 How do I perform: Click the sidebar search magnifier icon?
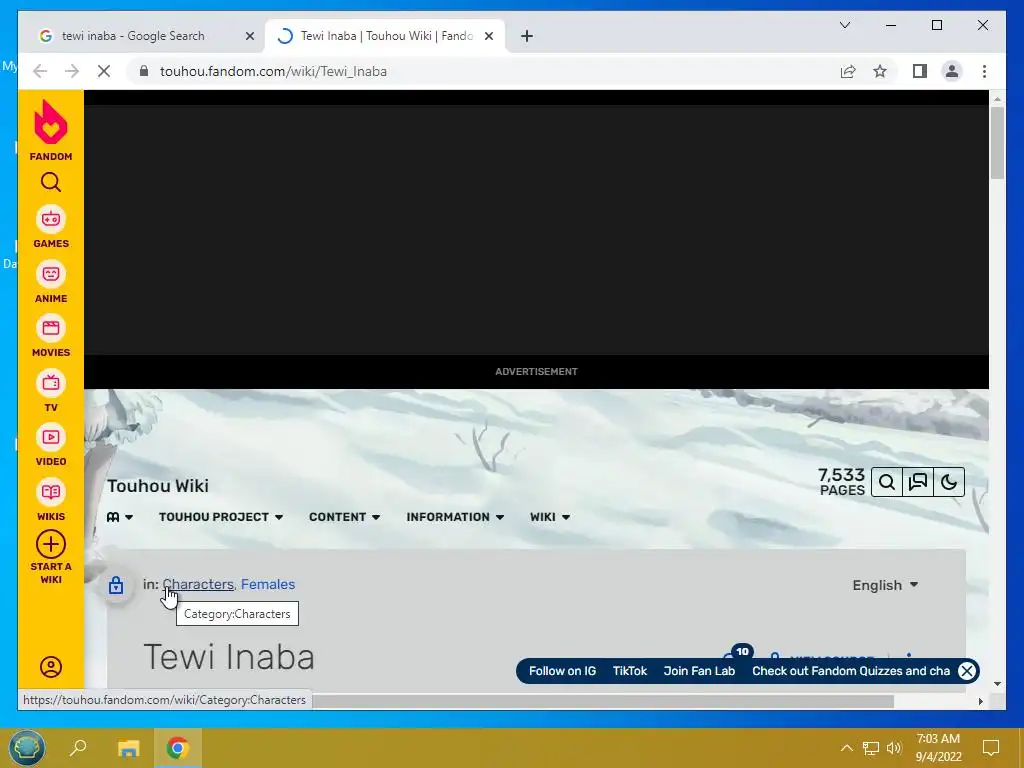pyautogui.click(x=50, y=182)
